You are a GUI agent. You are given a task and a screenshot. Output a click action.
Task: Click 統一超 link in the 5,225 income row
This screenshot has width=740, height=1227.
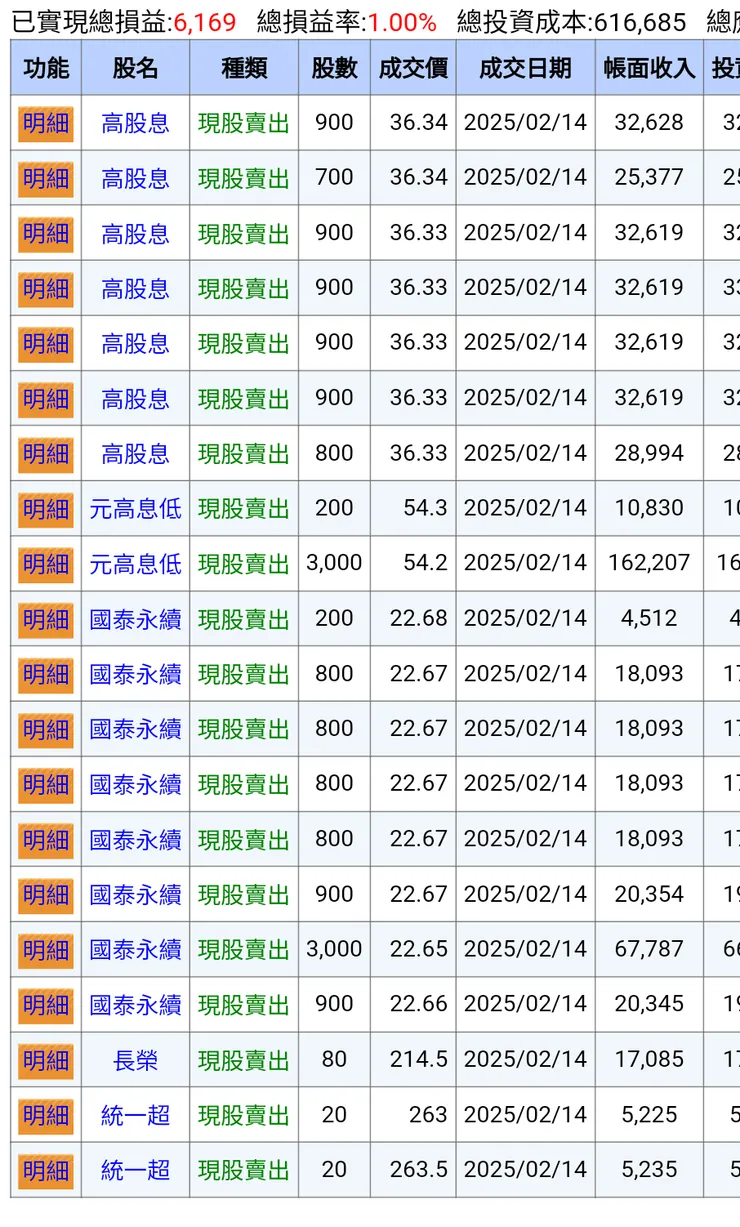pyautogui.click(x=135, y=1115)
